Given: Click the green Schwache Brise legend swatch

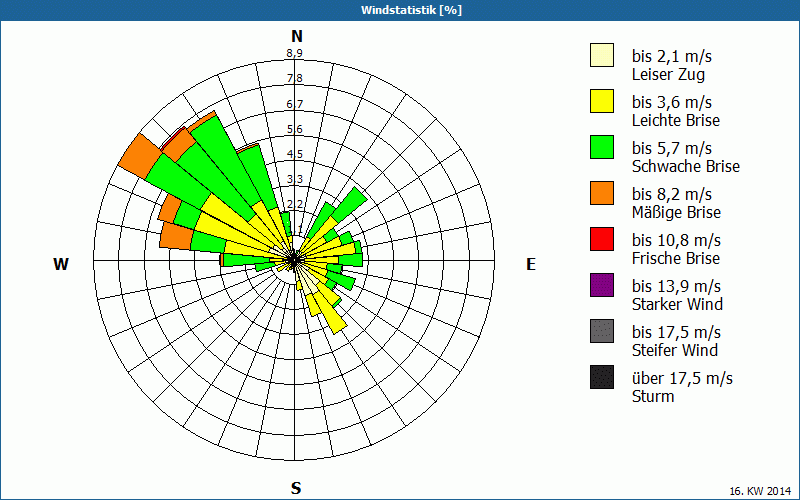Looking at the screenshot, I should pos(602,147).
